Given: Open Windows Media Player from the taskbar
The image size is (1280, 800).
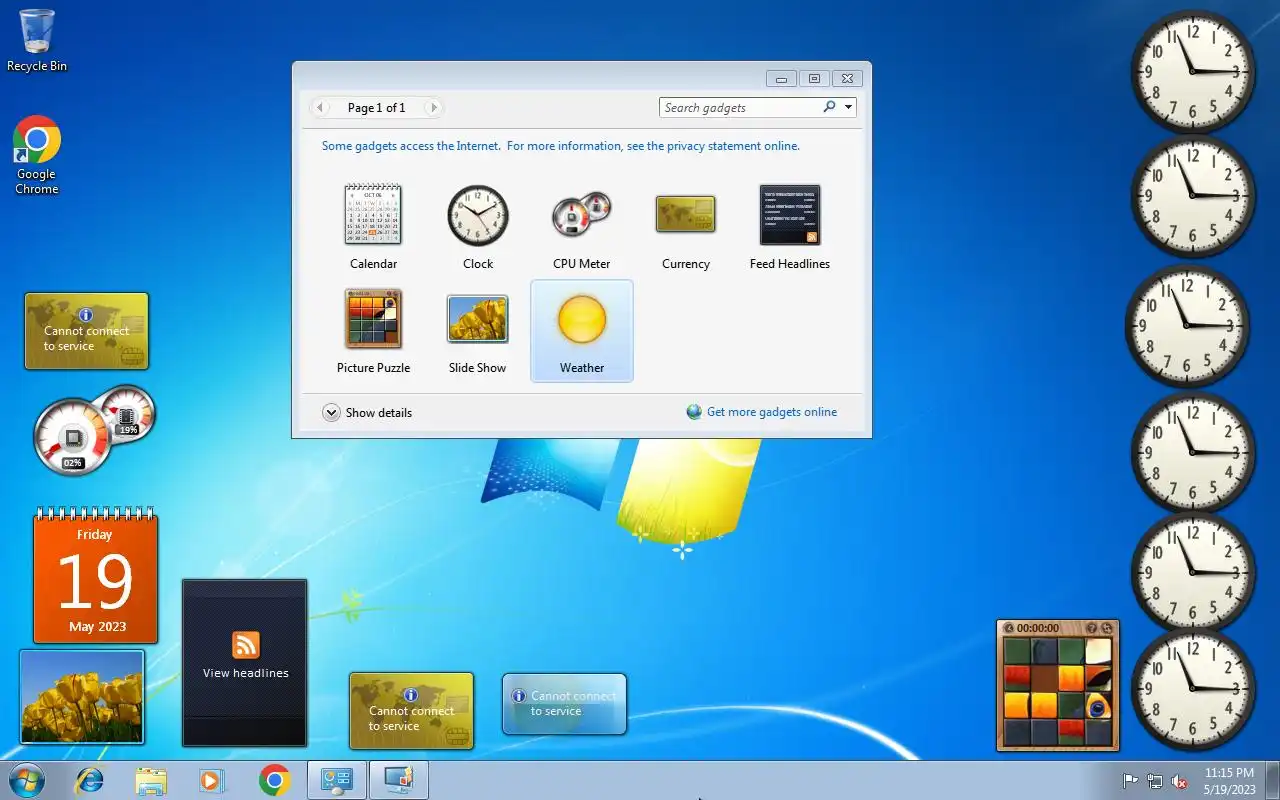Looking at the screenshot, I should point(212,780).
